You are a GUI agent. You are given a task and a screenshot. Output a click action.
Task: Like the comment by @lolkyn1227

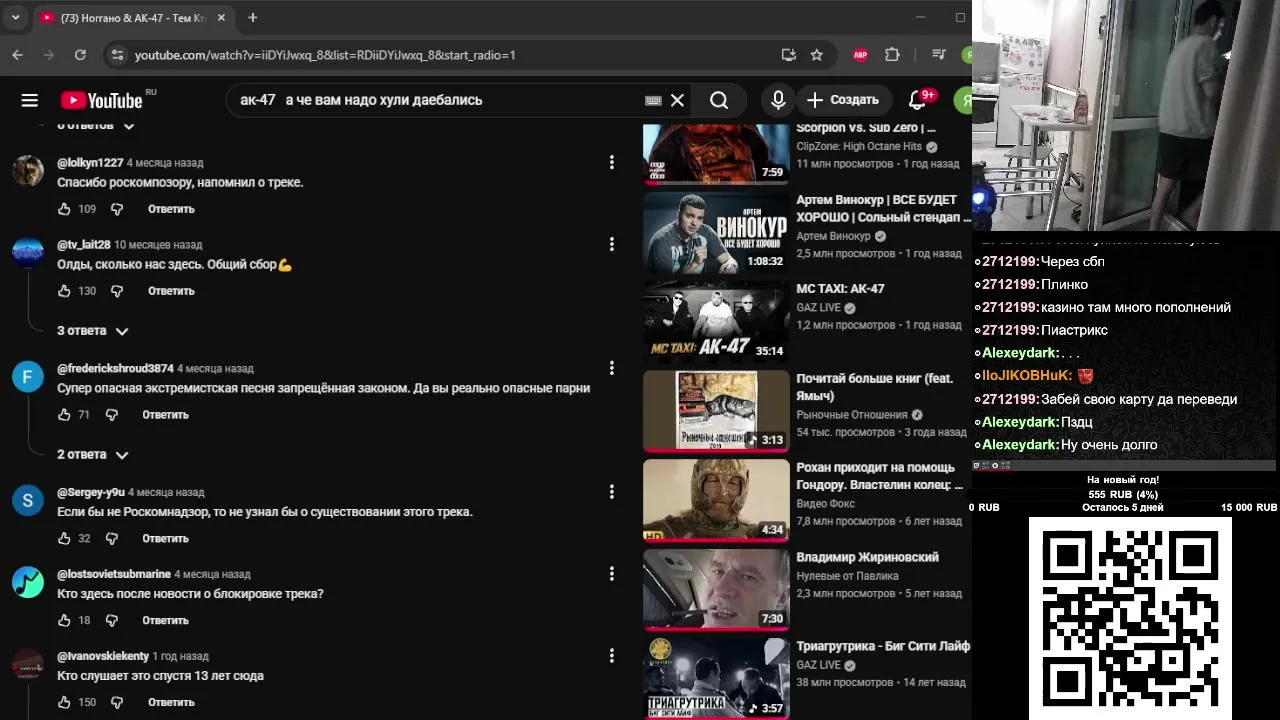[64, 209]
